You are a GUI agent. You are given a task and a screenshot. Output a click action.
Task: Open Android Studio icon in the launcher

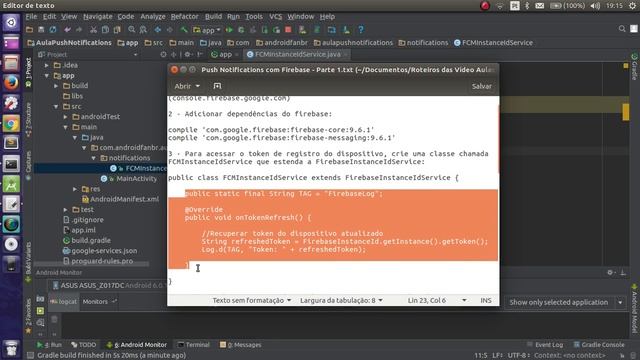click(x=11, y=184)
